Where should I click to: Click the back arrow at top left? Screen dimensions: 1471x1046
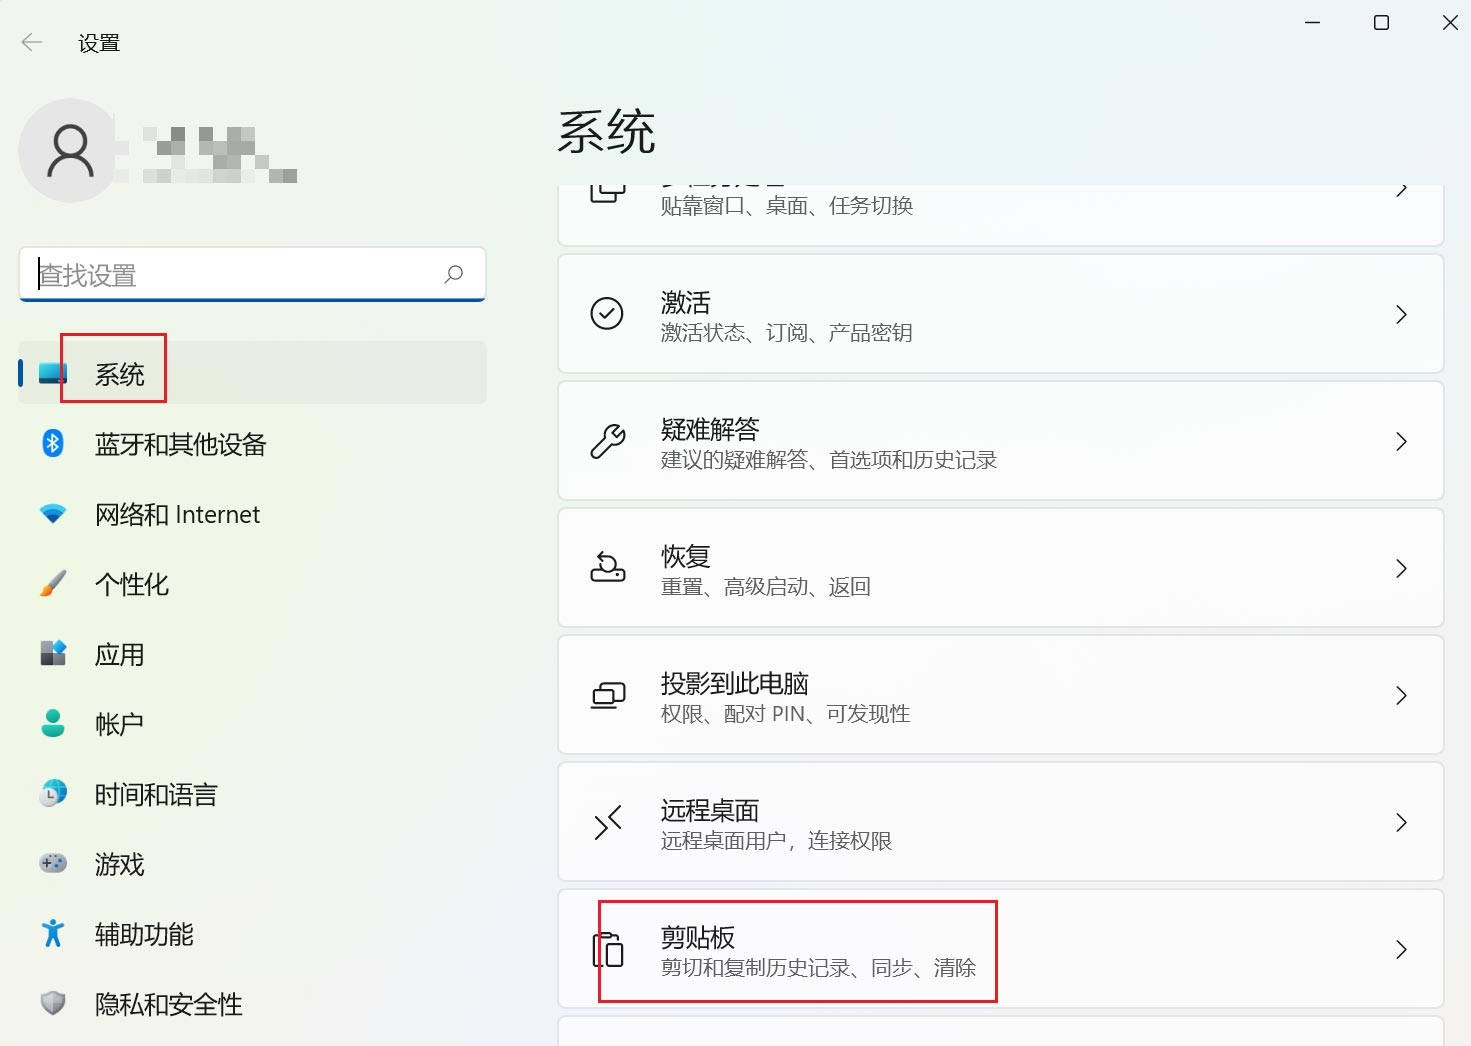click(x=31, y=42)
